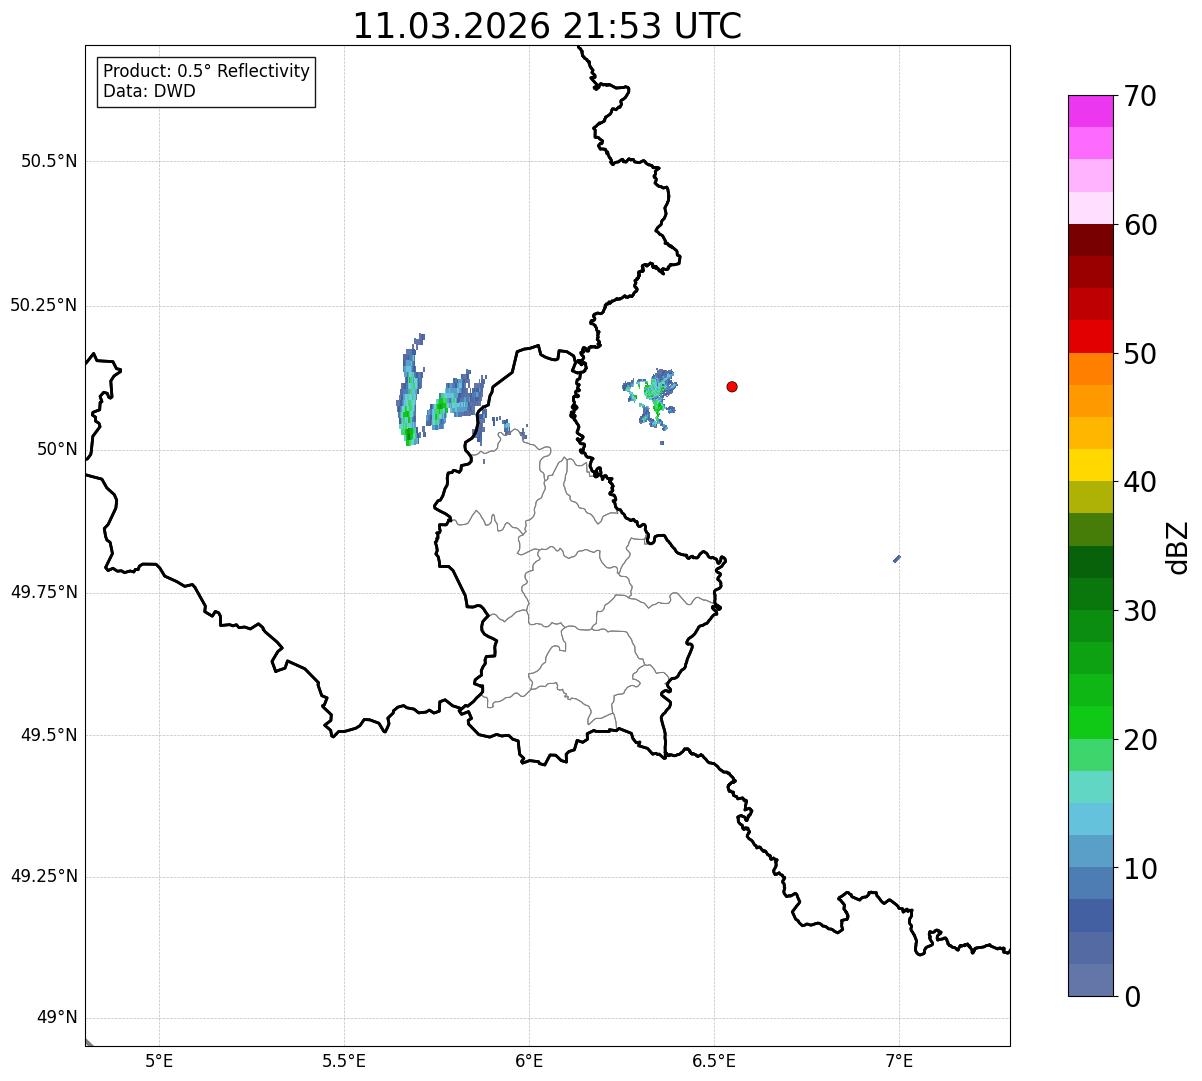Screen dimensions: 1202x1081
Task: Click the "5.5°E" longitude label
Action: pos(344,1060)
